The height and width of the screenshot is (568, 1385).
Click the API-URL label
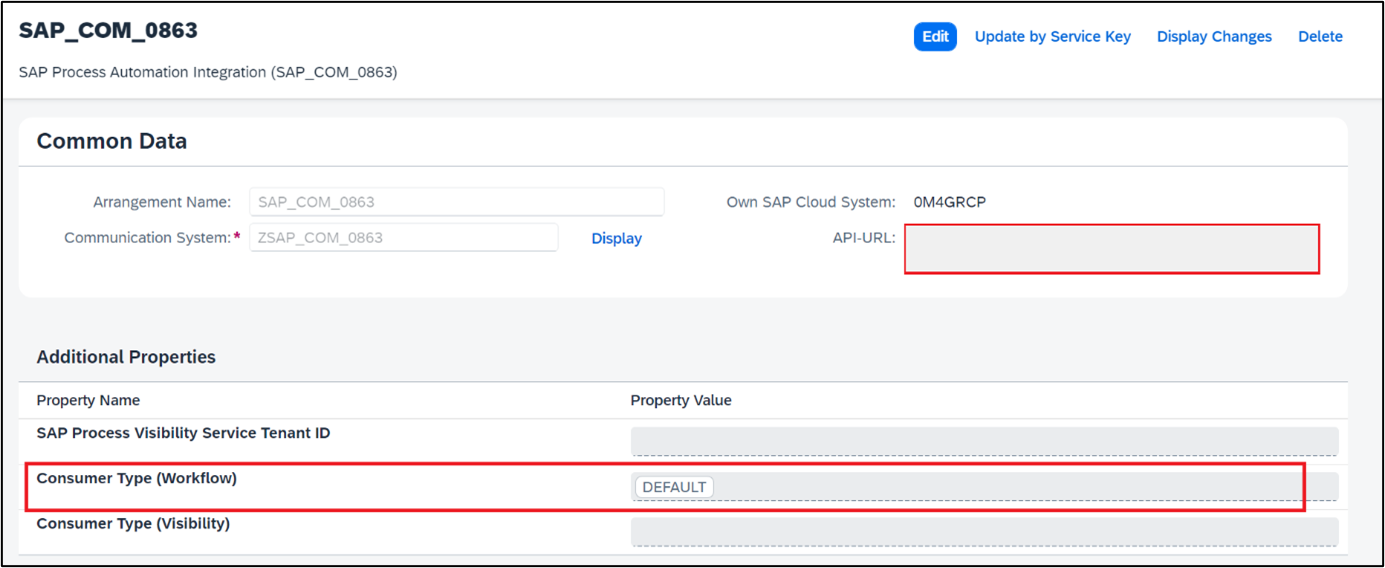pyautogui.click(x=864, y=238)
